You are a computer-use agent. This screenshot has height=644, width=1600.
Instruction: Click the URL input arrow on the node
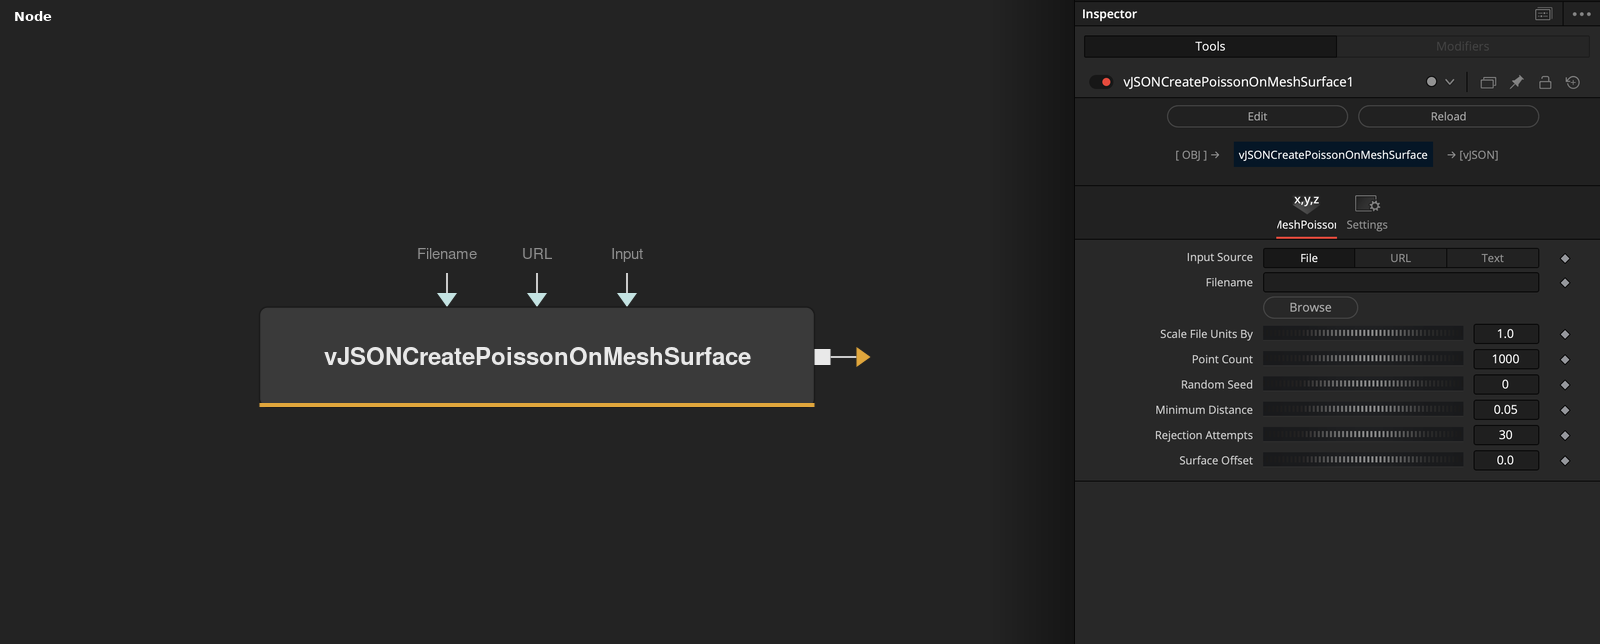coord(537,290)
